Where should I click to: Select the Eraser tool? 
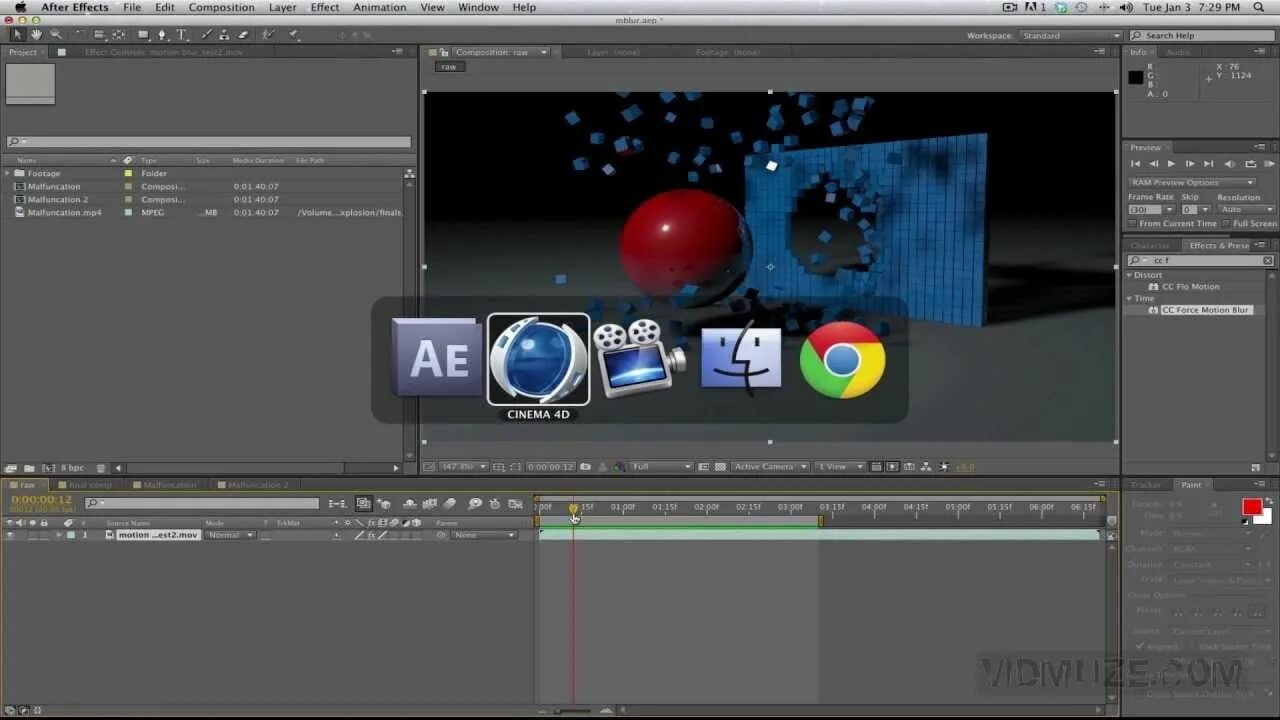tap(242, 35)
